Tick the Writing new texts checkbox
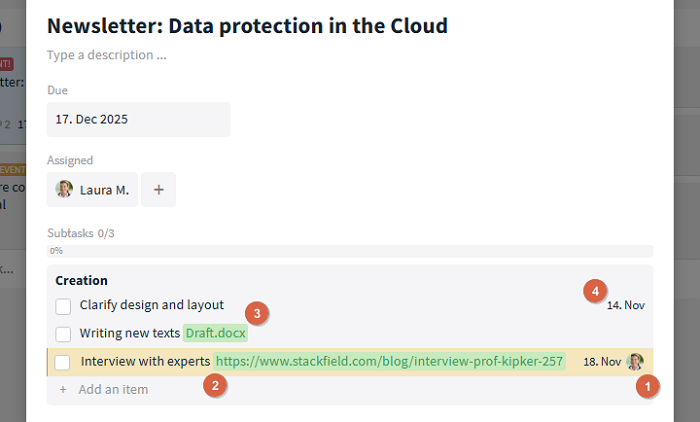Viewport: 700px width, 422px height. (63, 333)
